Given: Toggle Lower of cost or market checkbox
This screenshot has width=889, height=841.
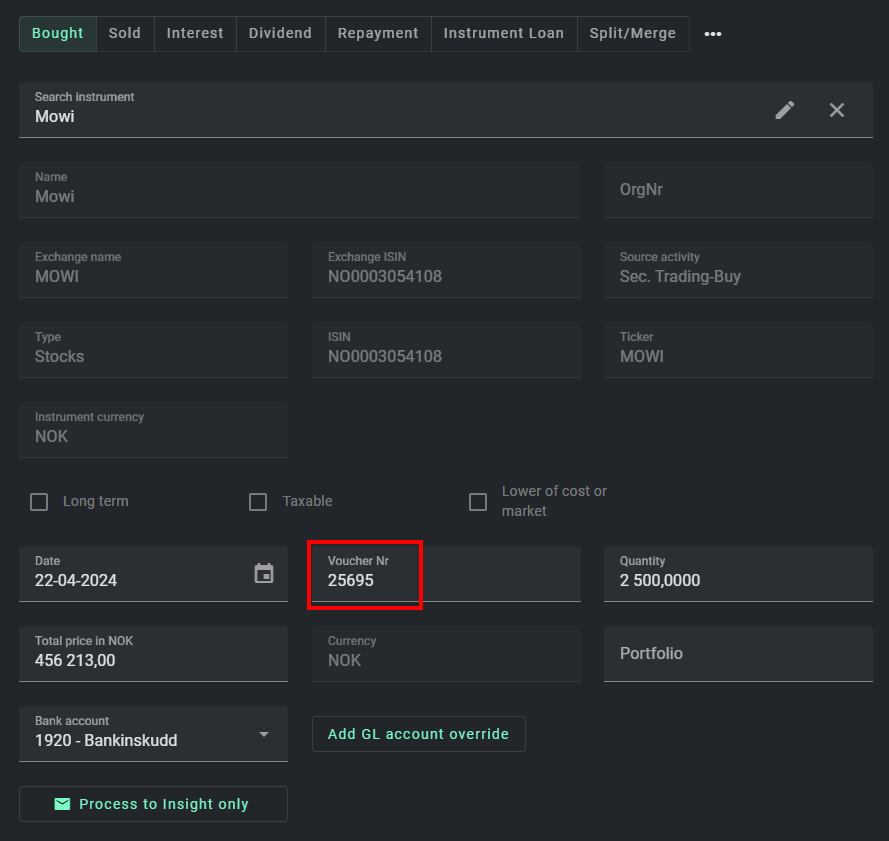Looking at the screenshot, I should point(478,502).
